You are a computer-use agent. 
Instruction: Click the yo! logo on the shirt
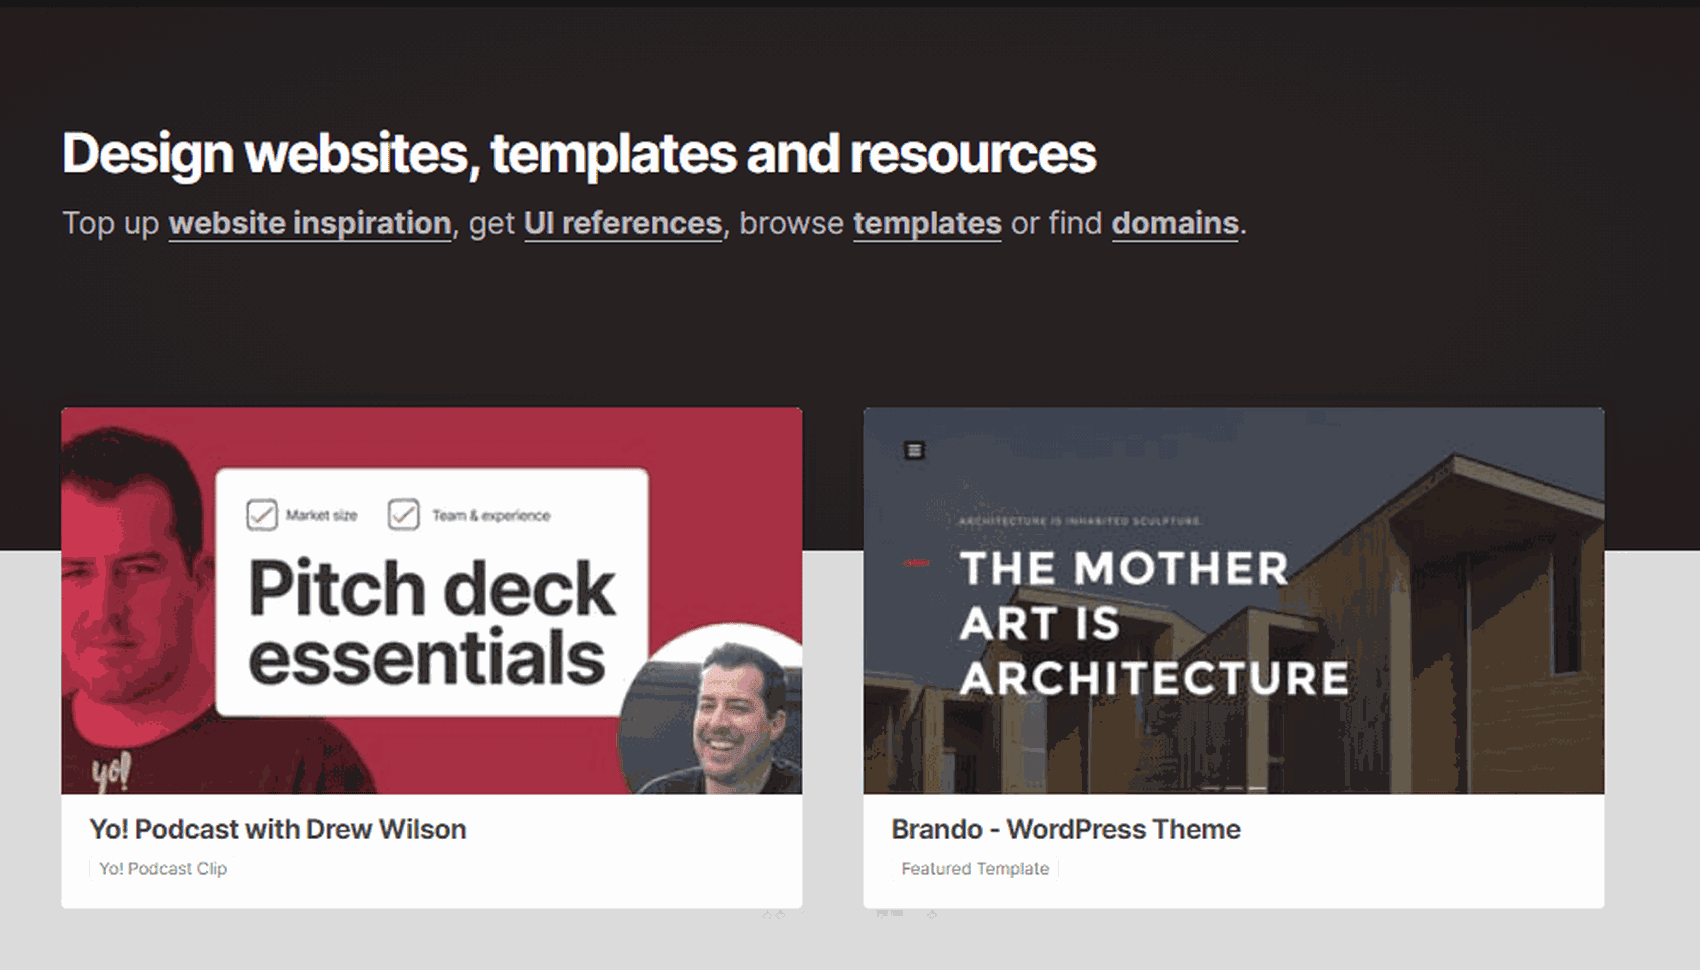tap(111, 771)
